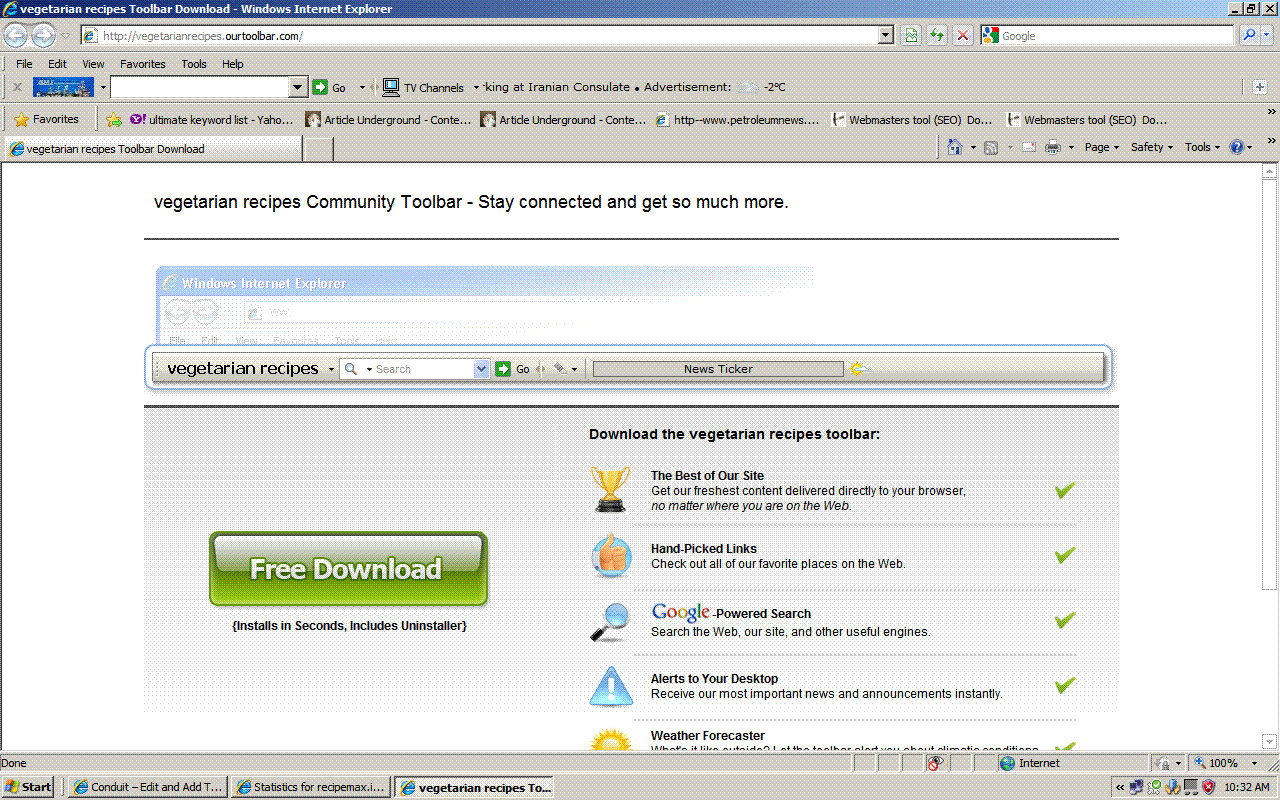Open the Go button dropdown arrow
The height and width of the screenshot is (800, 1280).
362,87
